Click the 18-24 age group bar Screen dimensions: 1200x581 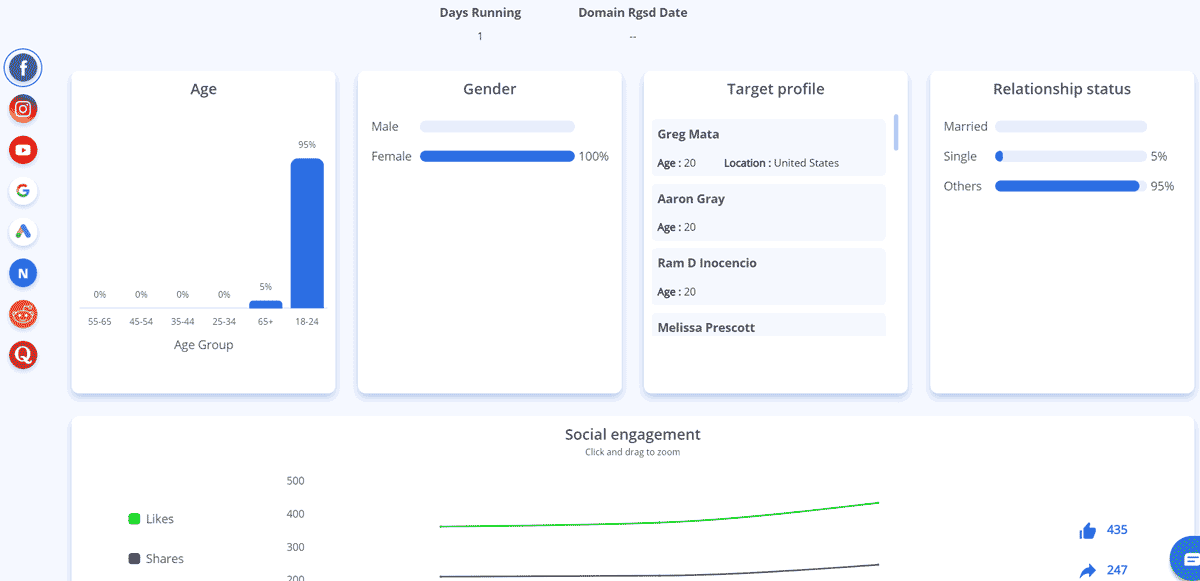[307, 233]
